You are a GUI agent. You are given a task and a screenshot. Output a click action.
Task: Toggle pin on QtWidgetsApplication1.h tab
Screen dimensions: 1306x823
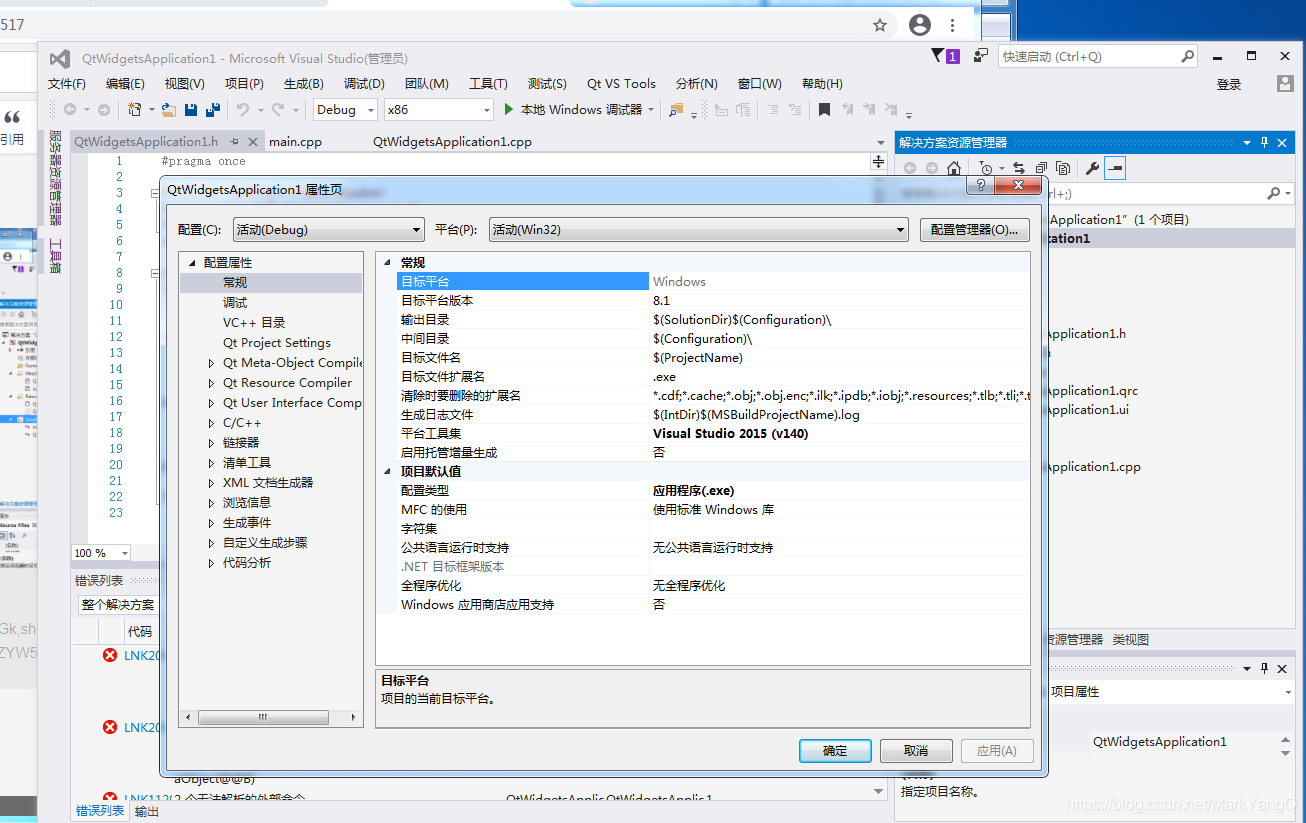(x=234, y=142)
